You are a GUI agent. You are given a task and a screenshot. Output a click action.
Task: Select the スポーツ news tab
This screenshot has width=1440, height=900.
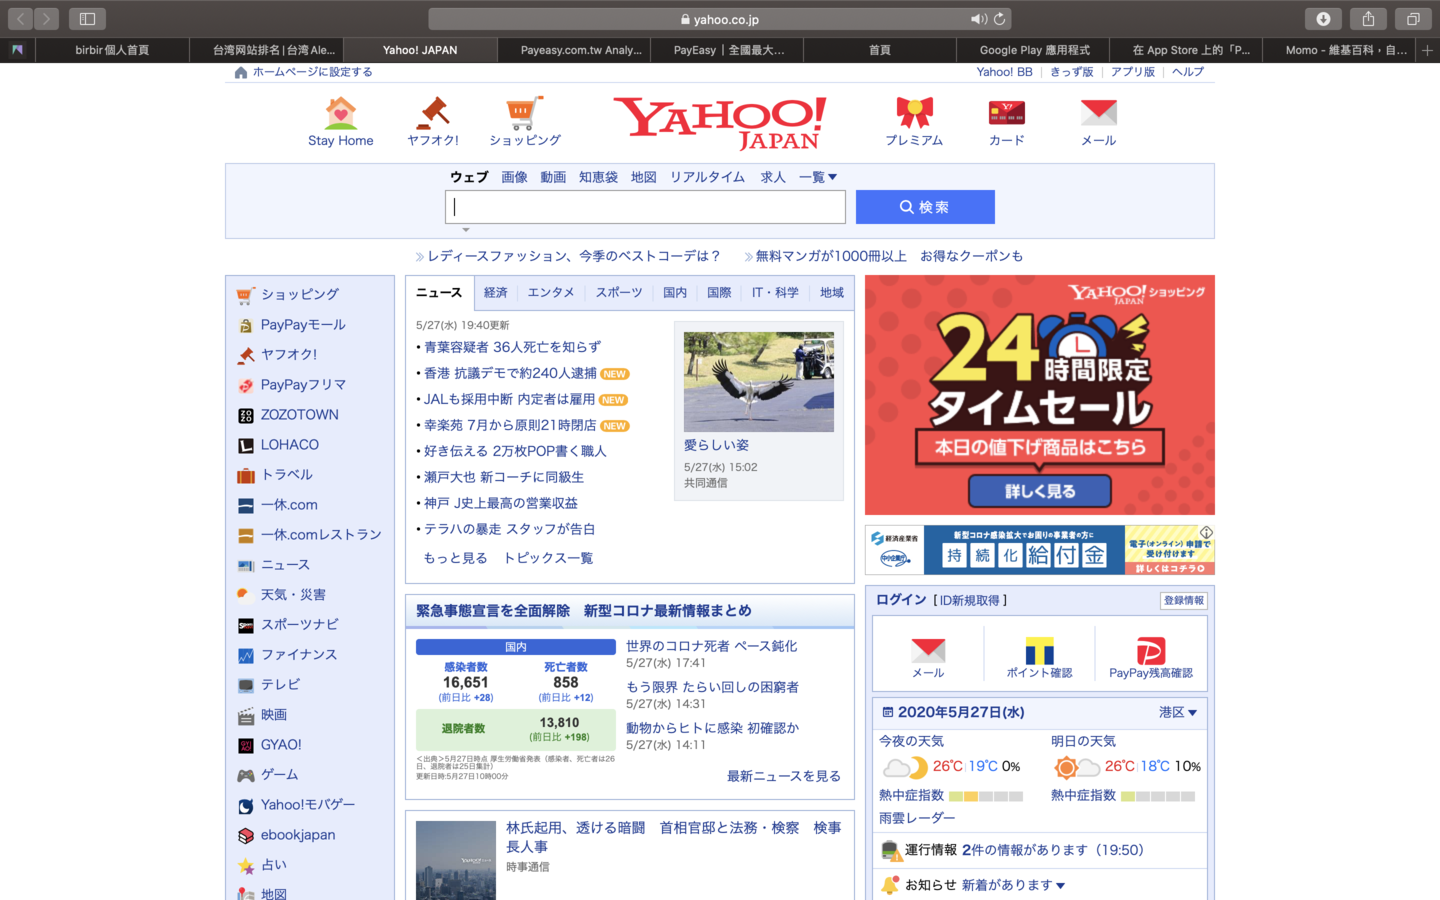point(619,293)
